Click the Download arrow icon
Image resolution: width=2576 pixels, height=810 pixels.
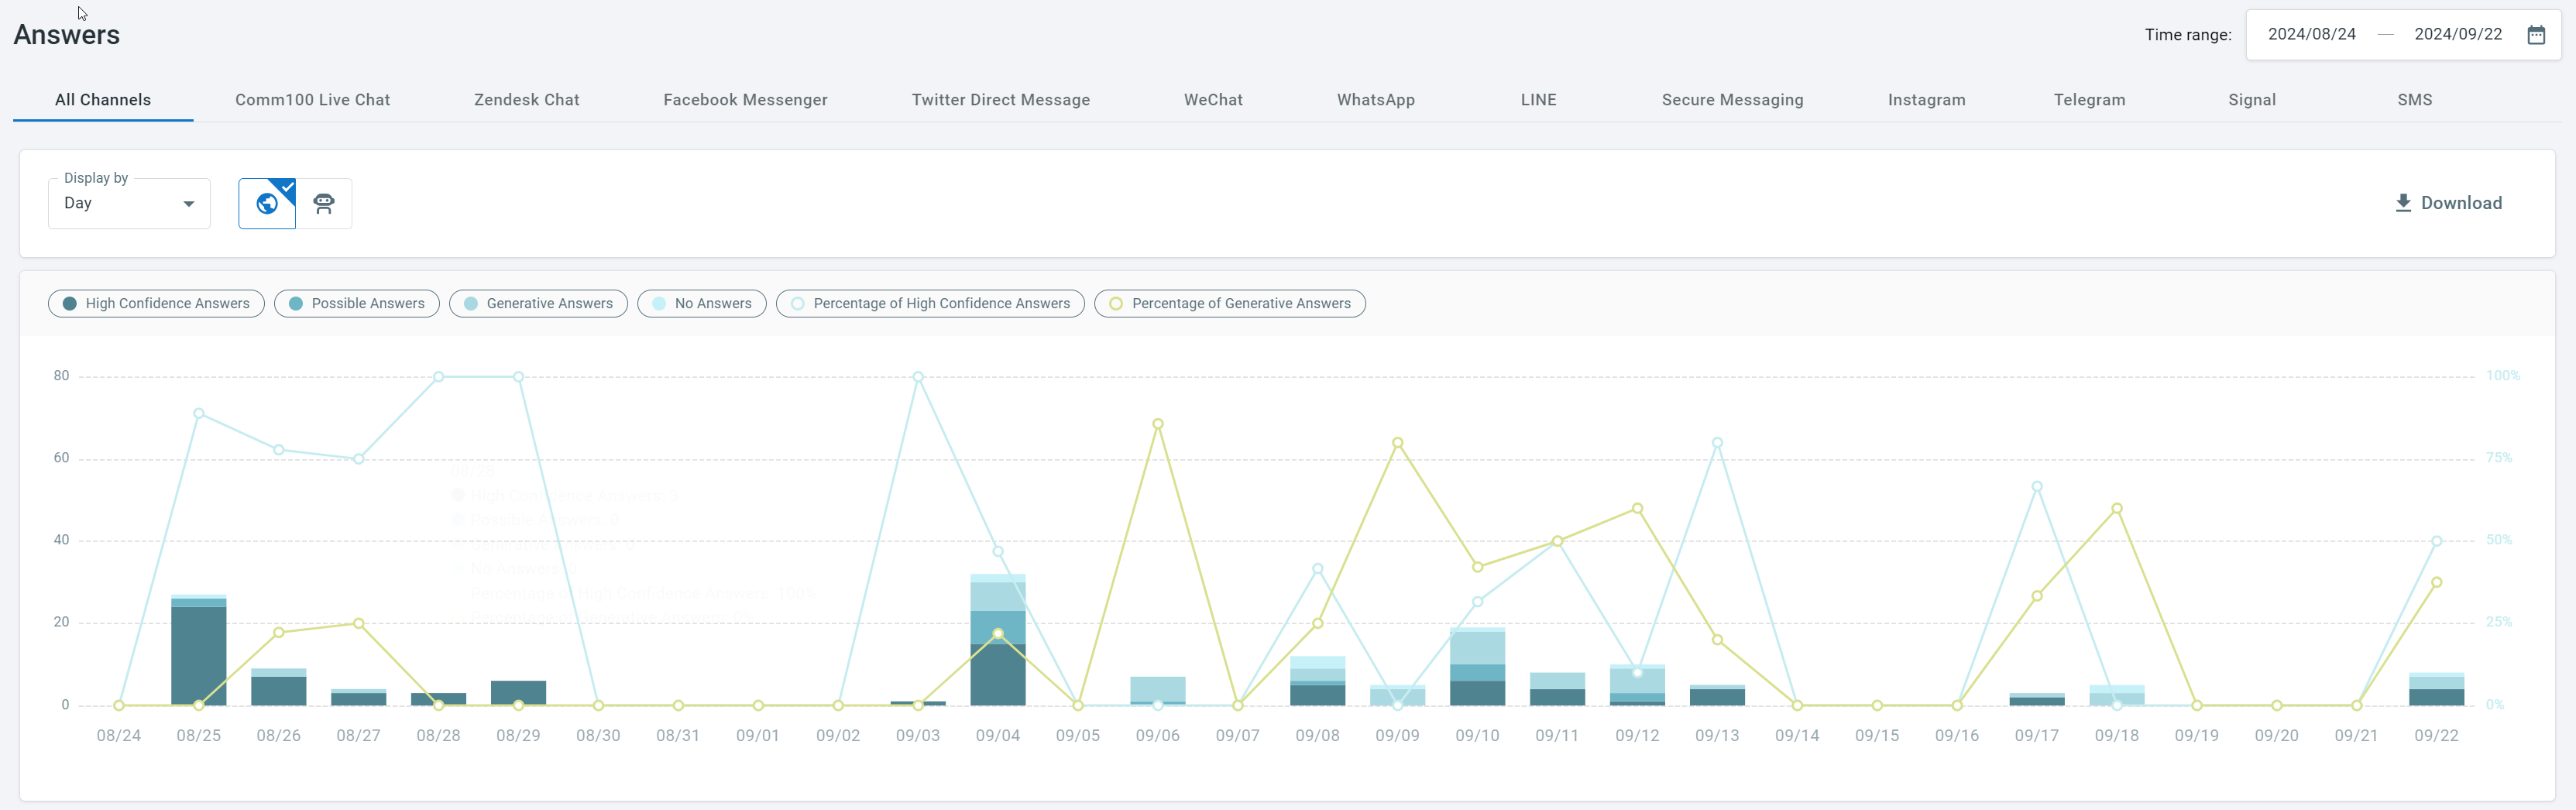point(2403,203)
